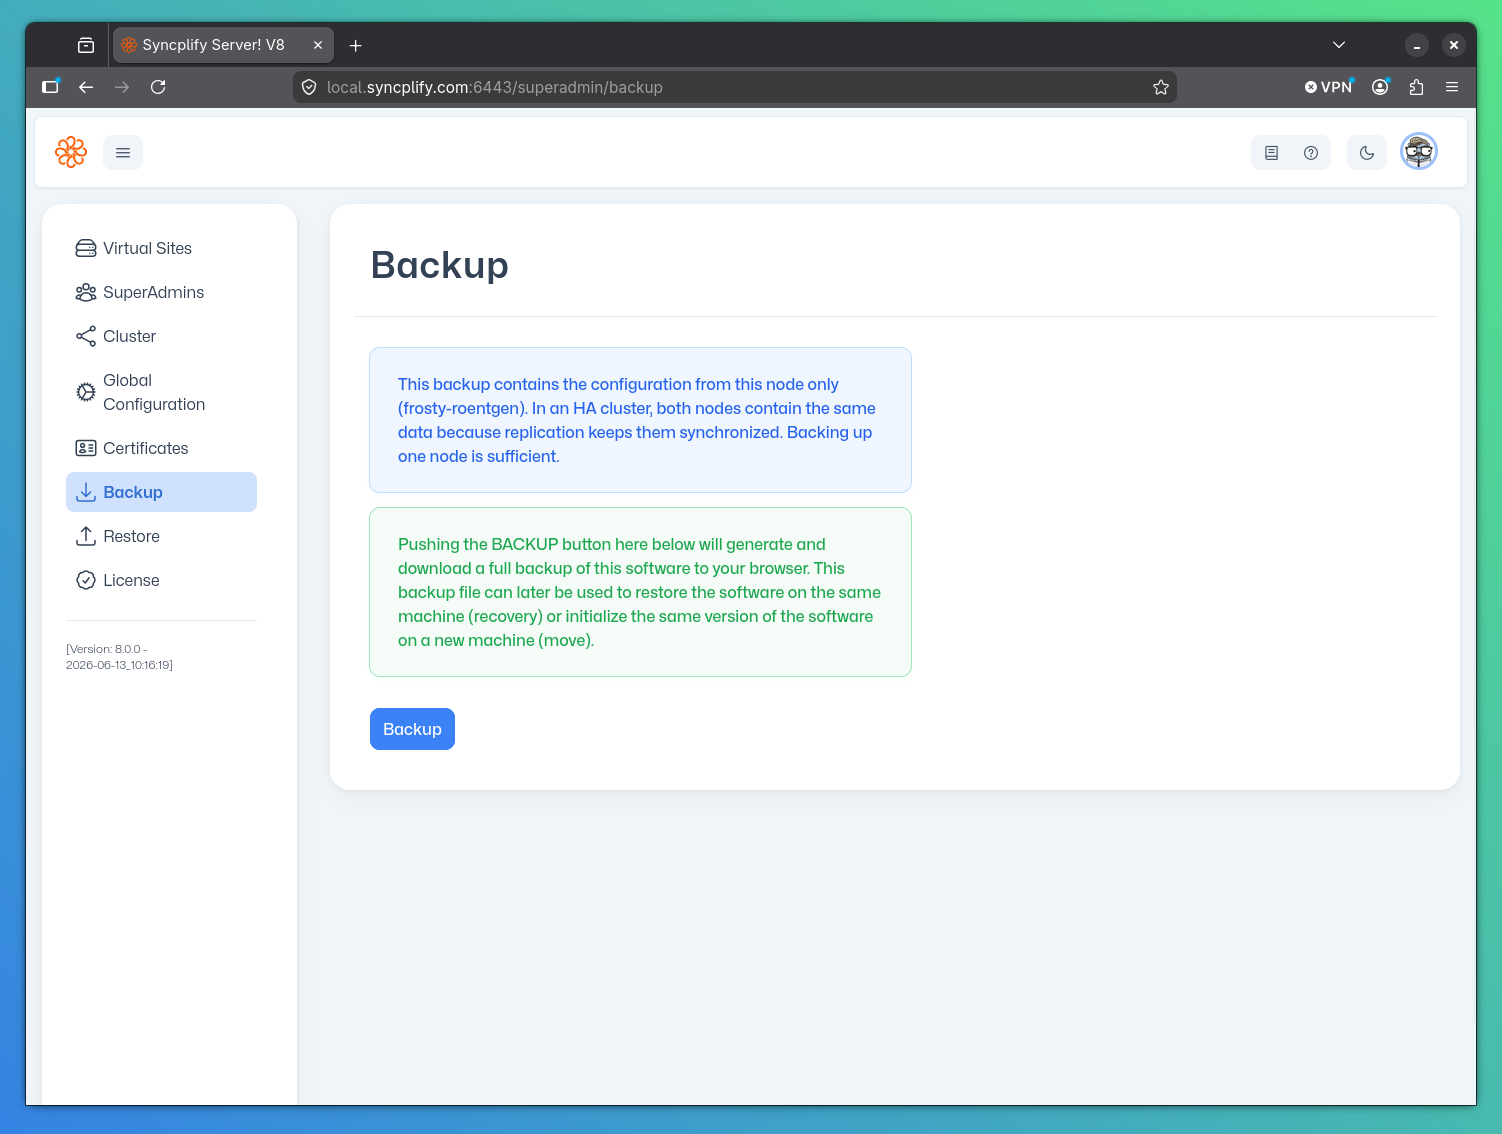The height and width of the screenshot is (1134, 1502).
Task: Toggle dark mode with the moon icon
Action: tap(1367, 153)
